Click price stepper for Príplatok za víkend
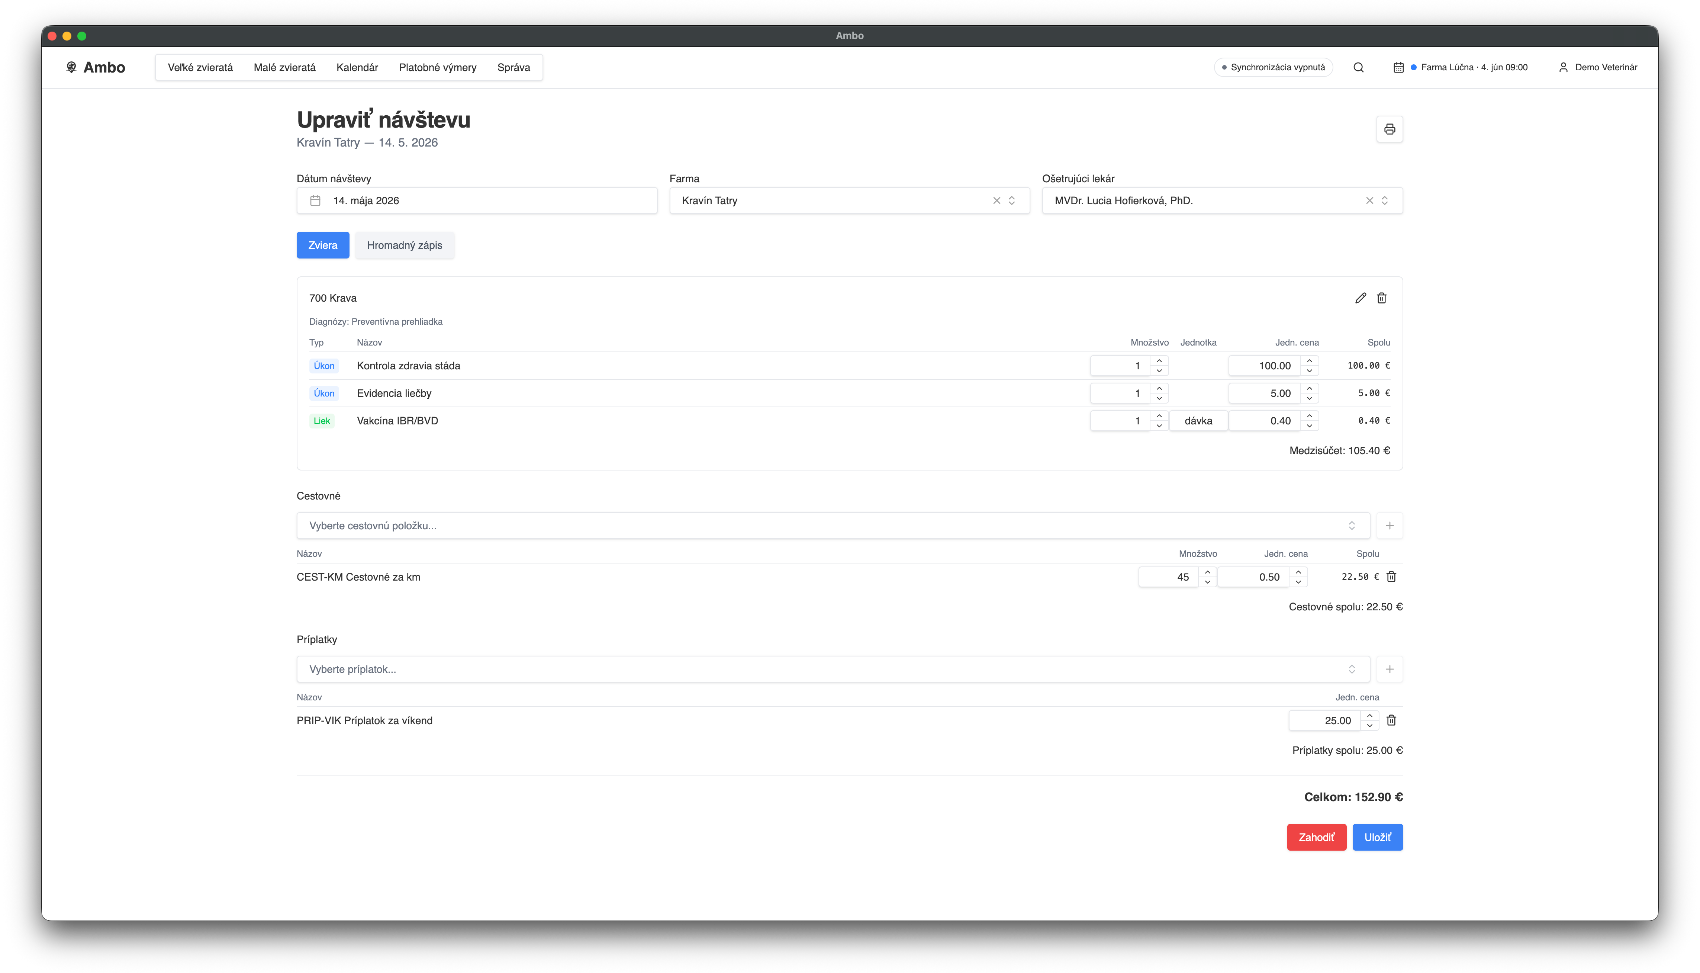 click(1370, 720)
